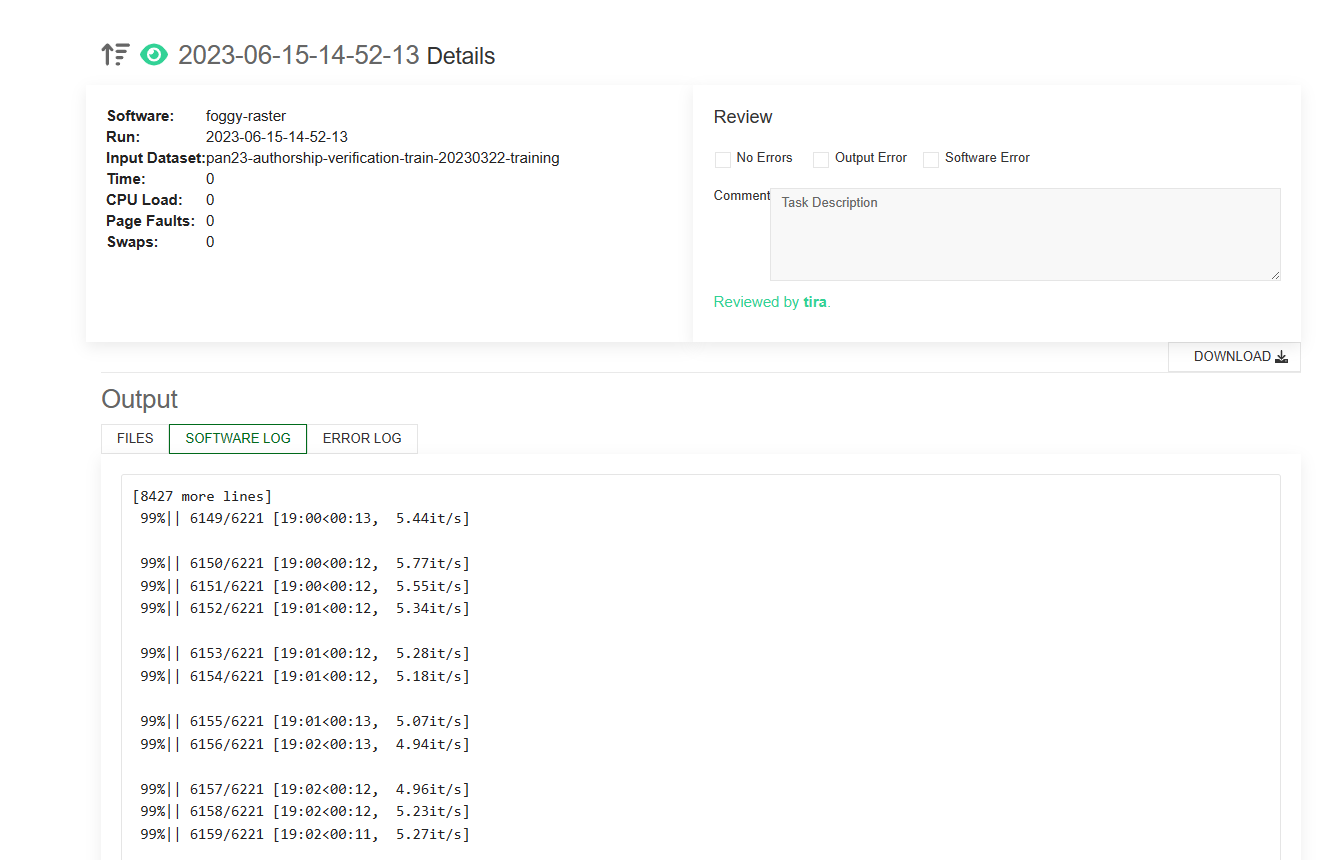Click the comment box resize handle
Screen dimensions: 1331x860
click(x=1274, y=275)
